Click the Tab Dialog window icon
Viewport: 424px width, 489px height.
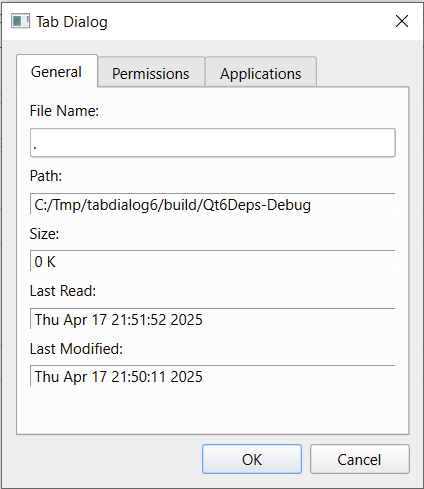tap(20, 21)
